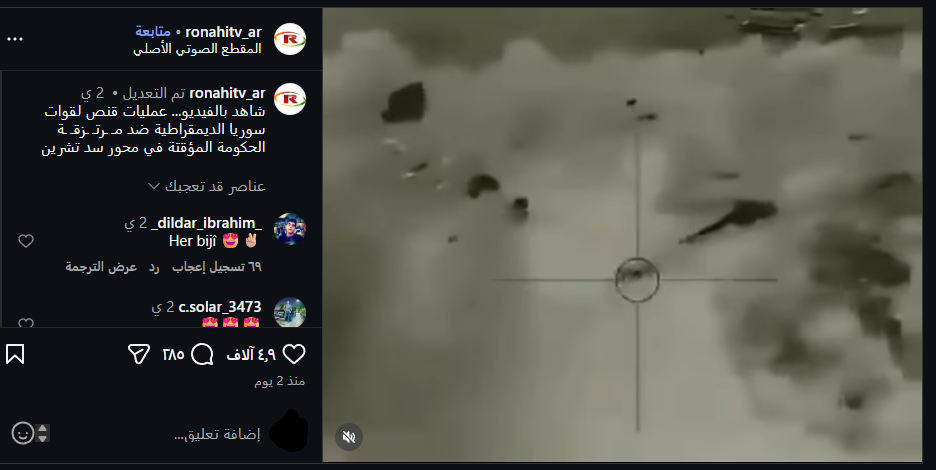Click the متابعة follow link
The image size is (936, 470).
pyautogui.click(x=153, y=32)
